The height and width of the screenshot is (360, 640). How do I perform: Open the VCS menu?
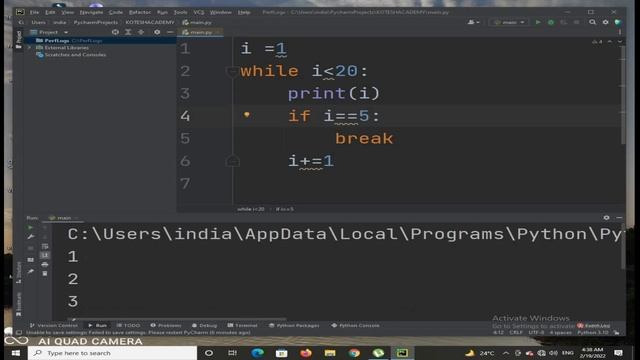[199, 12]
